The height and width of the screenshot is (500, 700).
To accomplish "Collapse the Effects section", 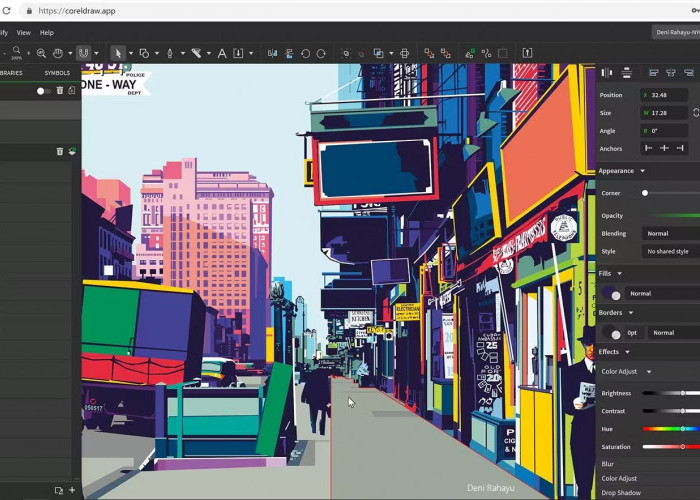I will 628,352.
